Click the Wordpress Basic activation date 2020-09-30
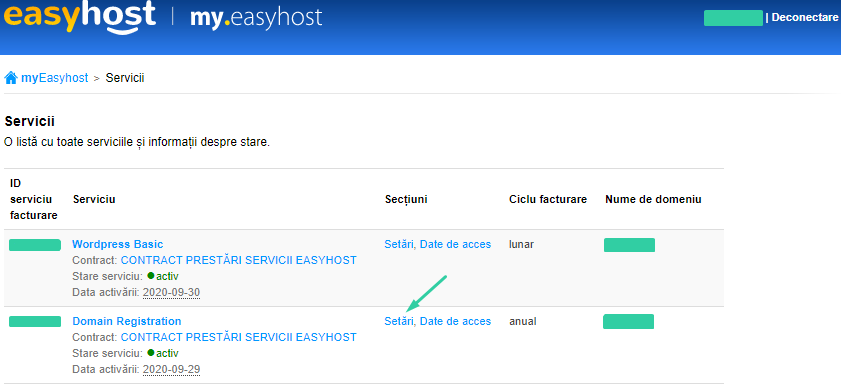Image resolution: width=841 pixels, height=384 pixels. tap(171, 293)
